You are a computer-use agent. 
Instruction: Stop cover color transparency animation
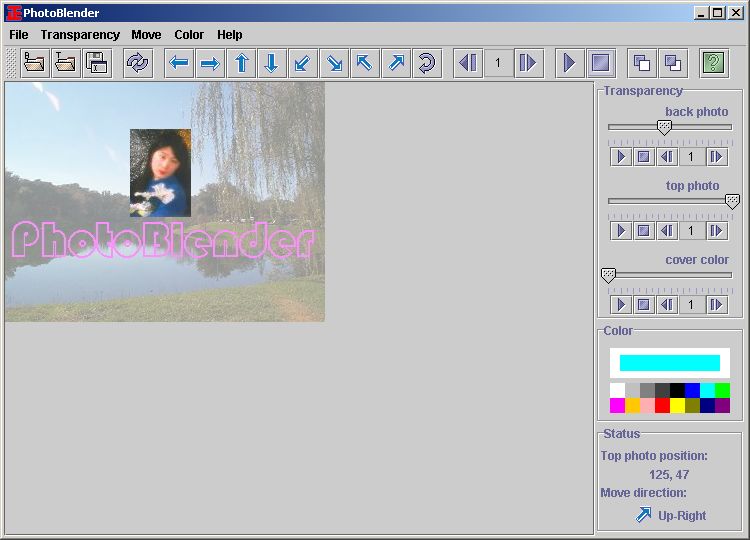pos(644,305)
